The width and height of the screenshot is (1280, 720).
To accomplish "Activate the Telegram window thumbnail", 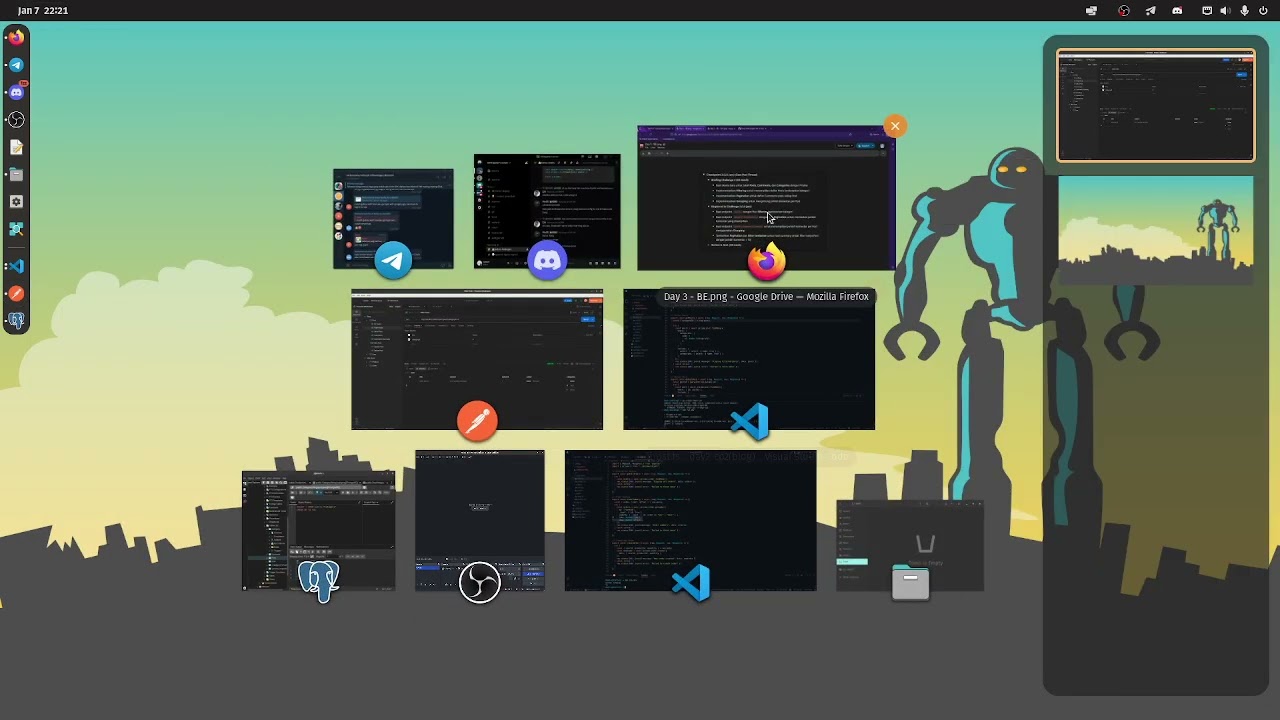I will [393, 219].
